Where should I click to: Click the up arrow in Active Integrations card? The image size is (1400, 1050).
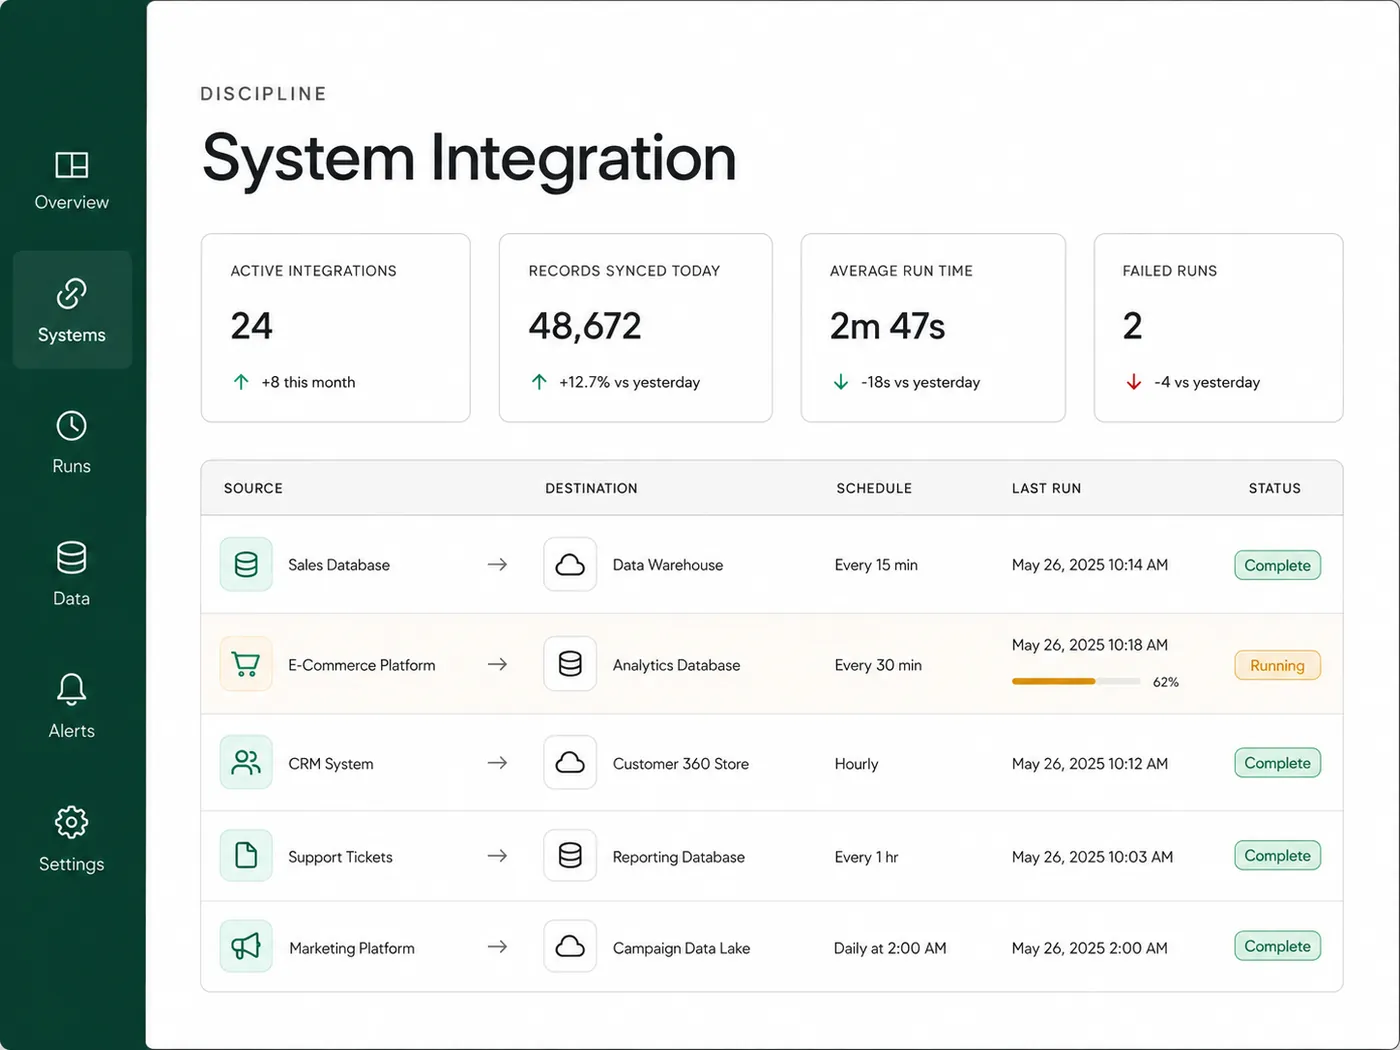coord(241,382)
